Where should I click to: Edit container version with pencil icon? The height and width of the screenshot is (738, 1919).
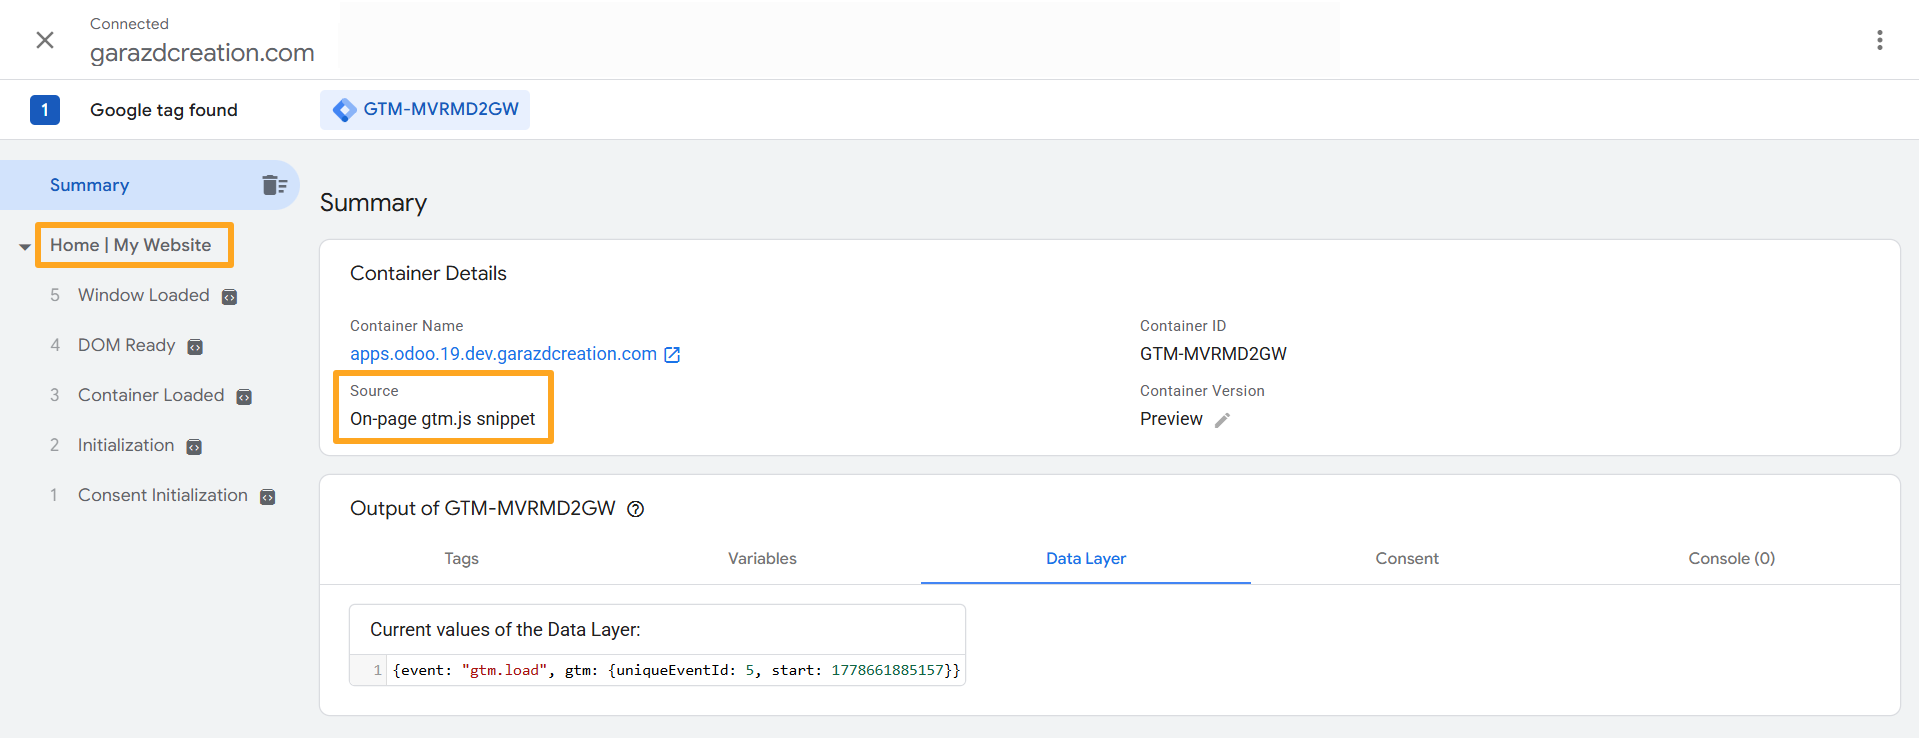[x=1222, y=420]
